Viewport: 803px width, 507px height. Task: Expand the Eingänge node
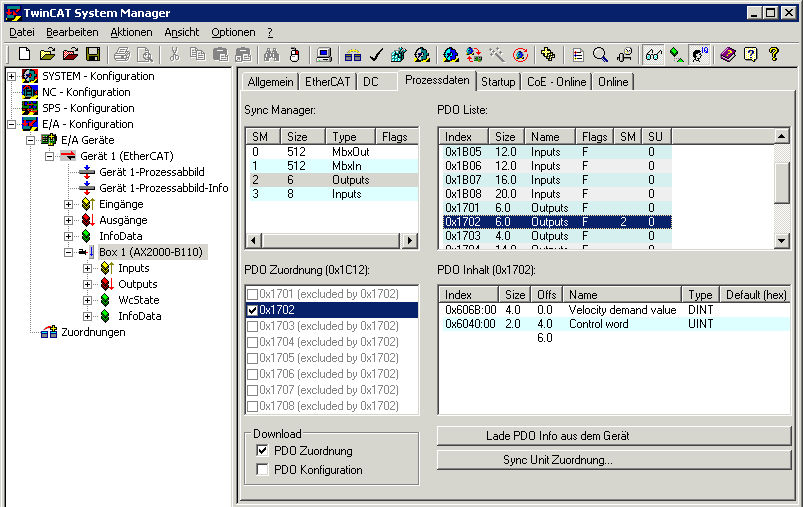pos(69,204)
